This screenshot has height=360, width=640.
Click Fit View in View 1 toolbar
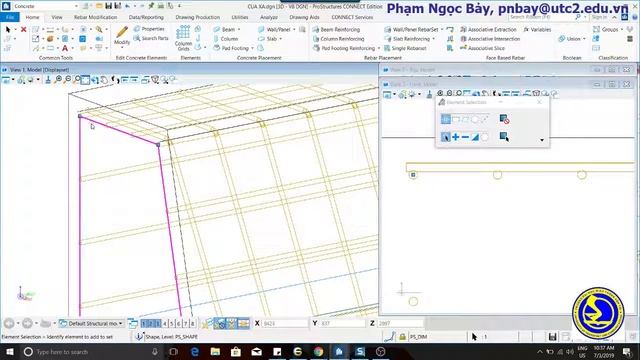(x=85, y=80)
